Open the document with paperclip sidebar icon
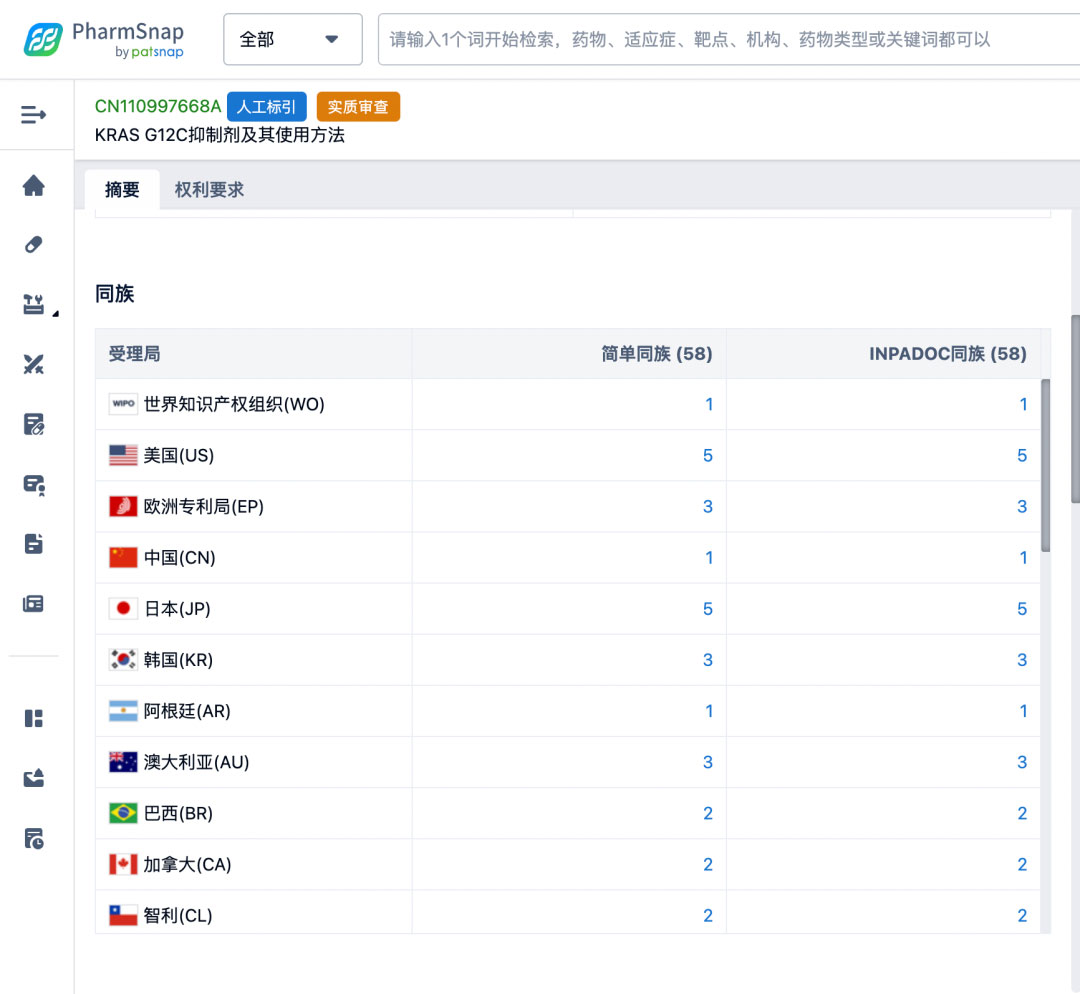 pos(34,424)
